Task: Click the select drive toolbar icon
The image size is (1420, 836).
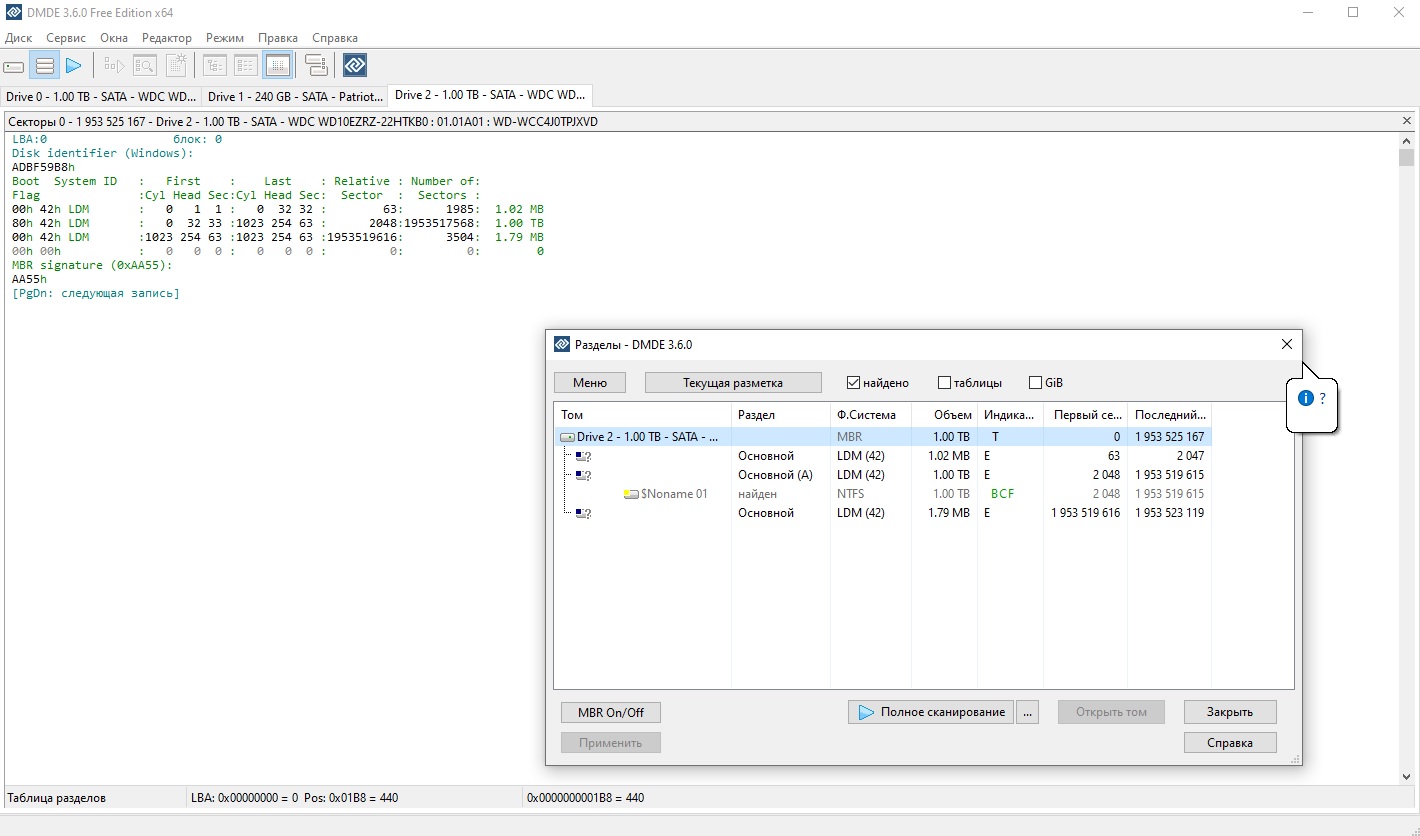Action: pyautogui.click(x=14, y=66)
